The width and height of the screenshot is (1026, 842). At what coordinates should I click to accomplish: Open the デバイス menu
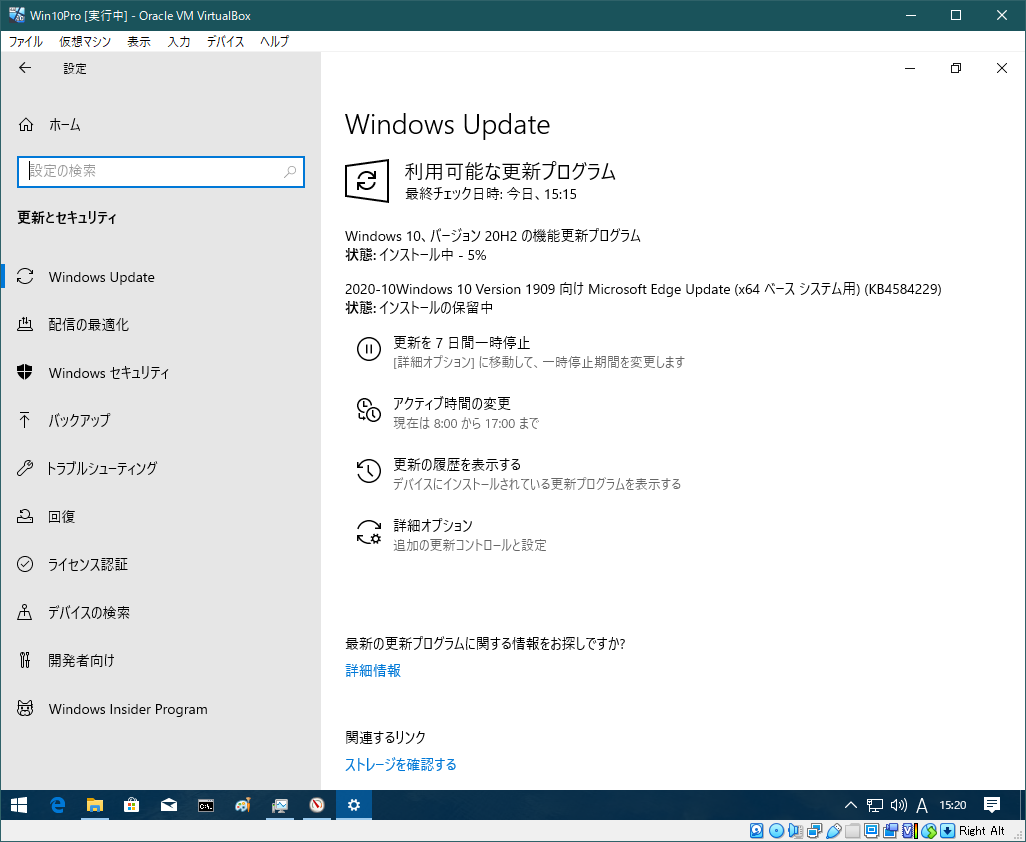click(x=225, y=41)
